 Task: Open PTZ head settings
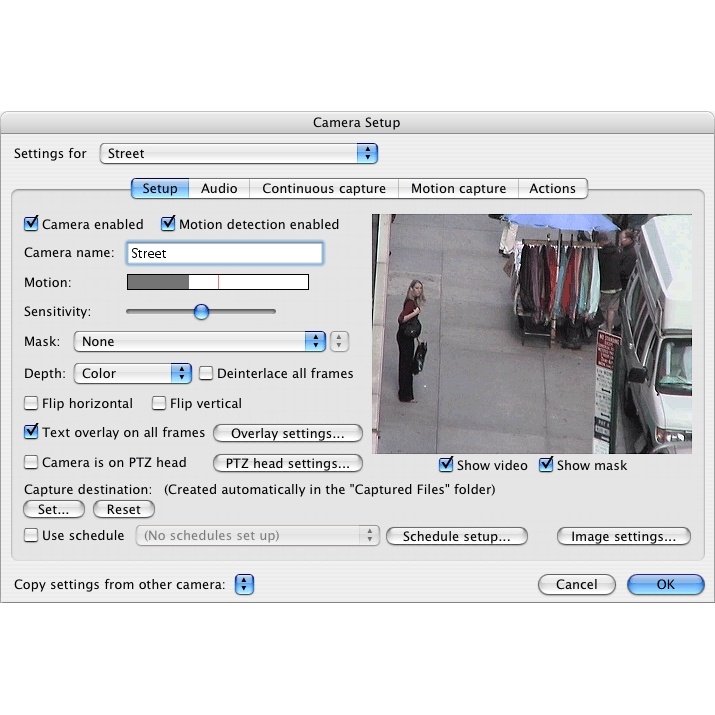click(x=287, y=463)
